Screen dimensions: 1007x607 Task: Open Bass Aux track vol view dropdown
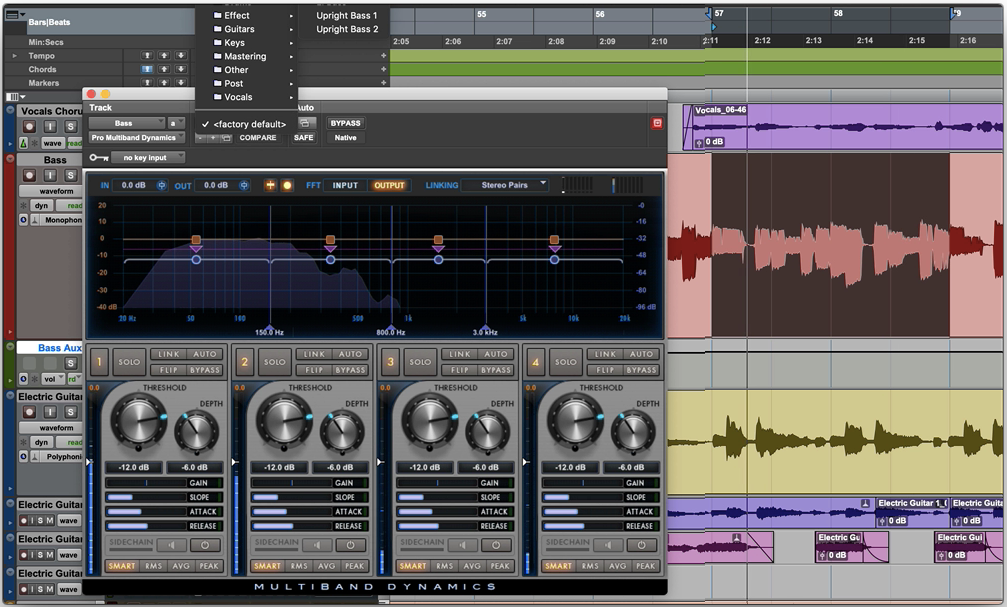tap(52, 379)
